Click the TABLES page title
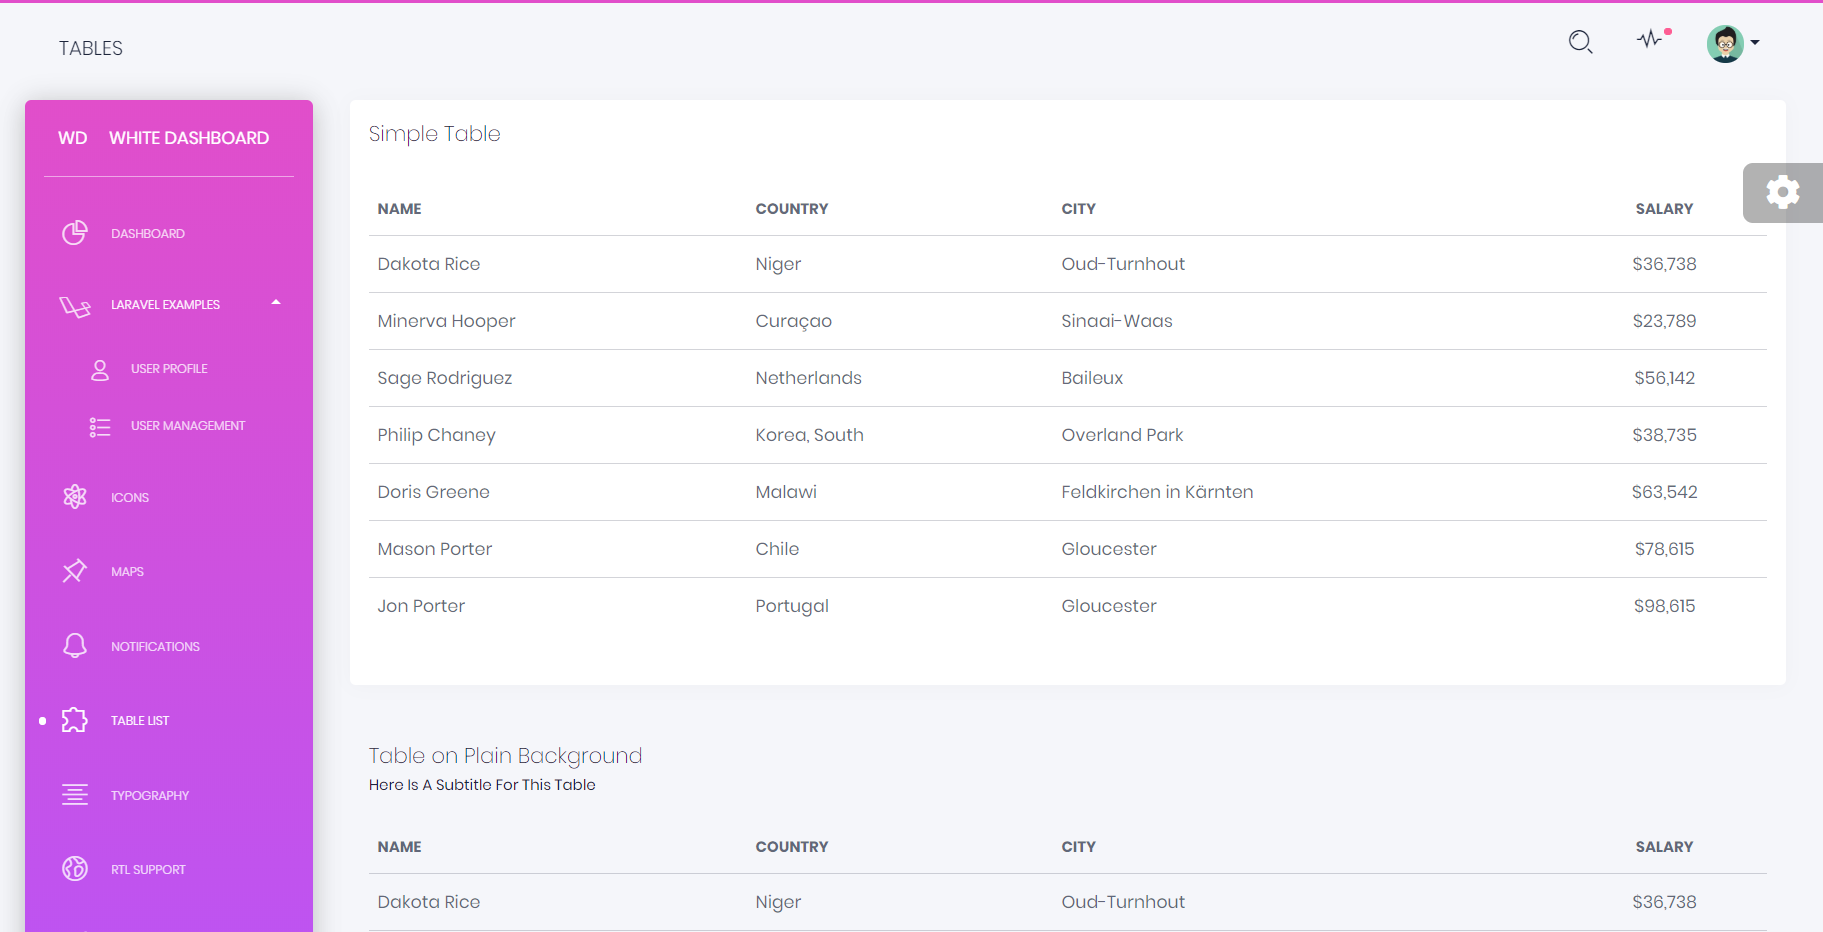Viewport: 1823px width, 932px height. coord(91,48)
